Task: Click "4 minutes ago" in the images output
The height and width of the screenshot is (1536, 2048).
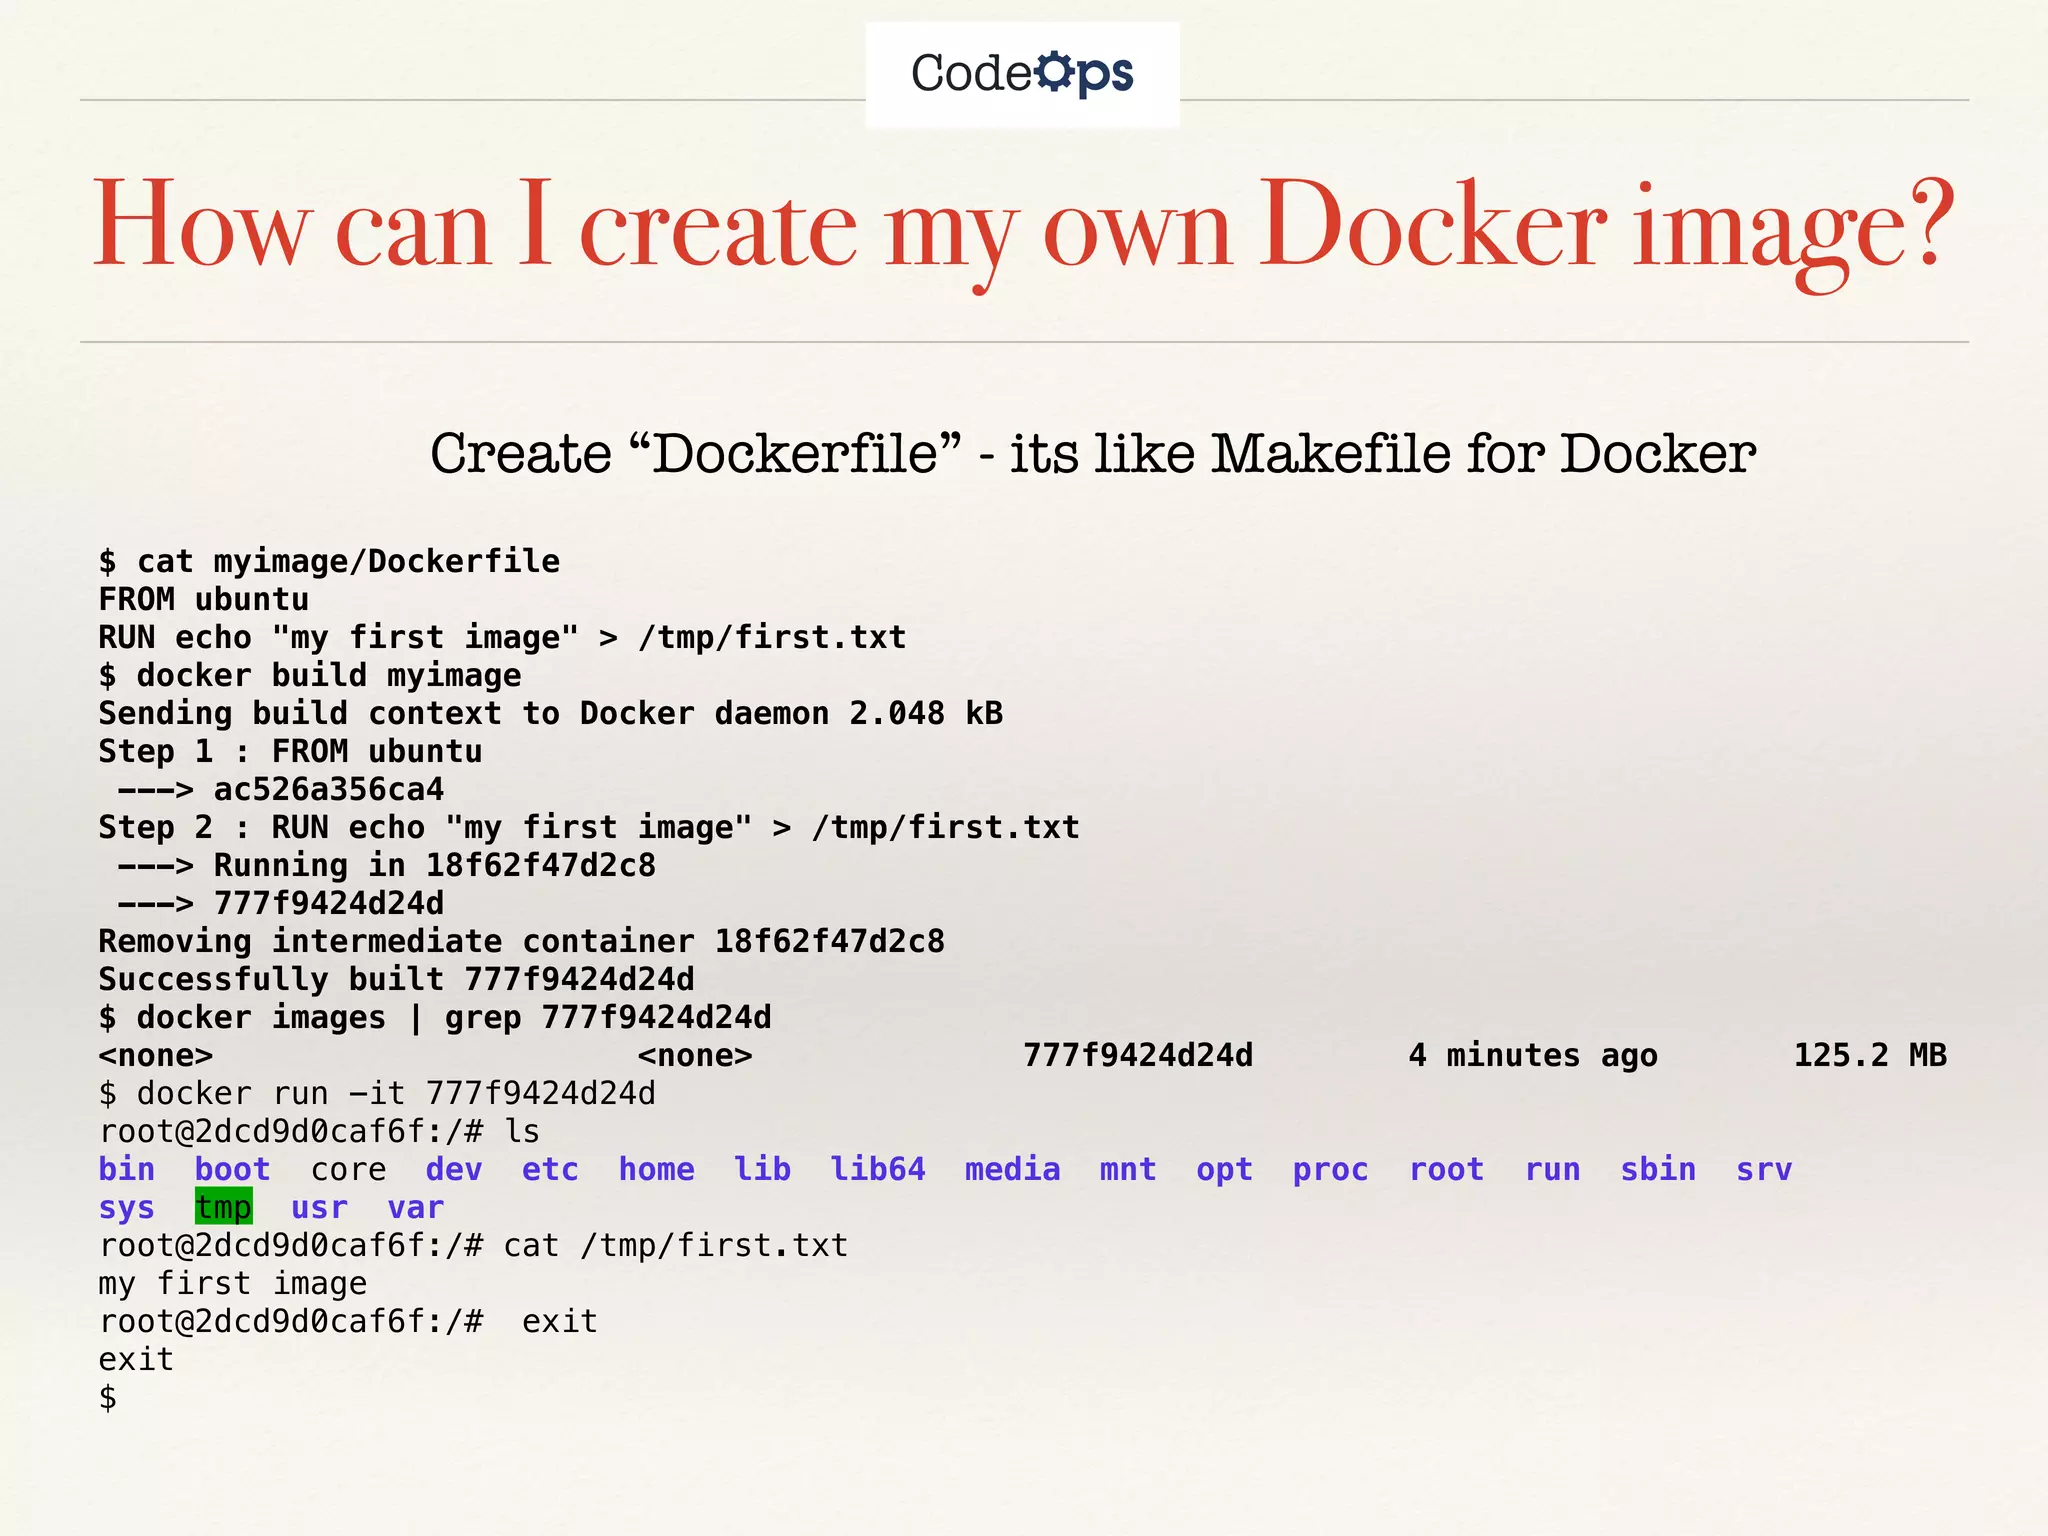Action: pos(1533,1056)
